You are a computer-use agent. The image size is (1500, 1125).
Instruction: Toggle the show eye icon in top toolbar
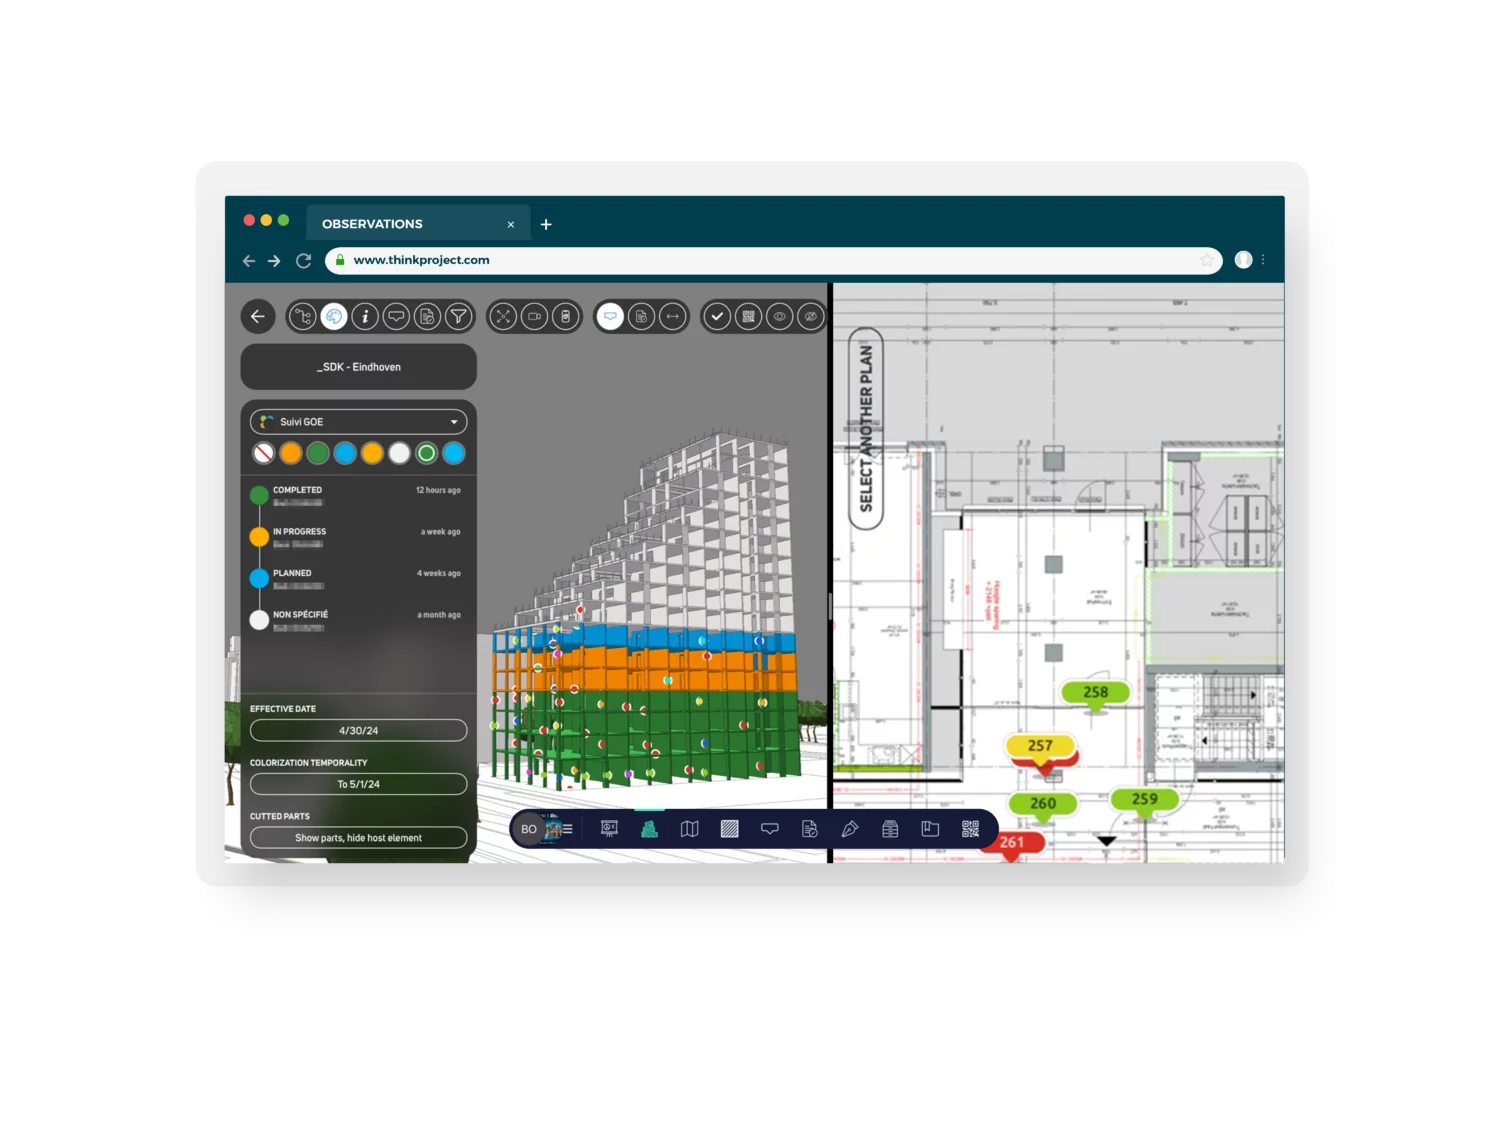click(x=779, y=317)
